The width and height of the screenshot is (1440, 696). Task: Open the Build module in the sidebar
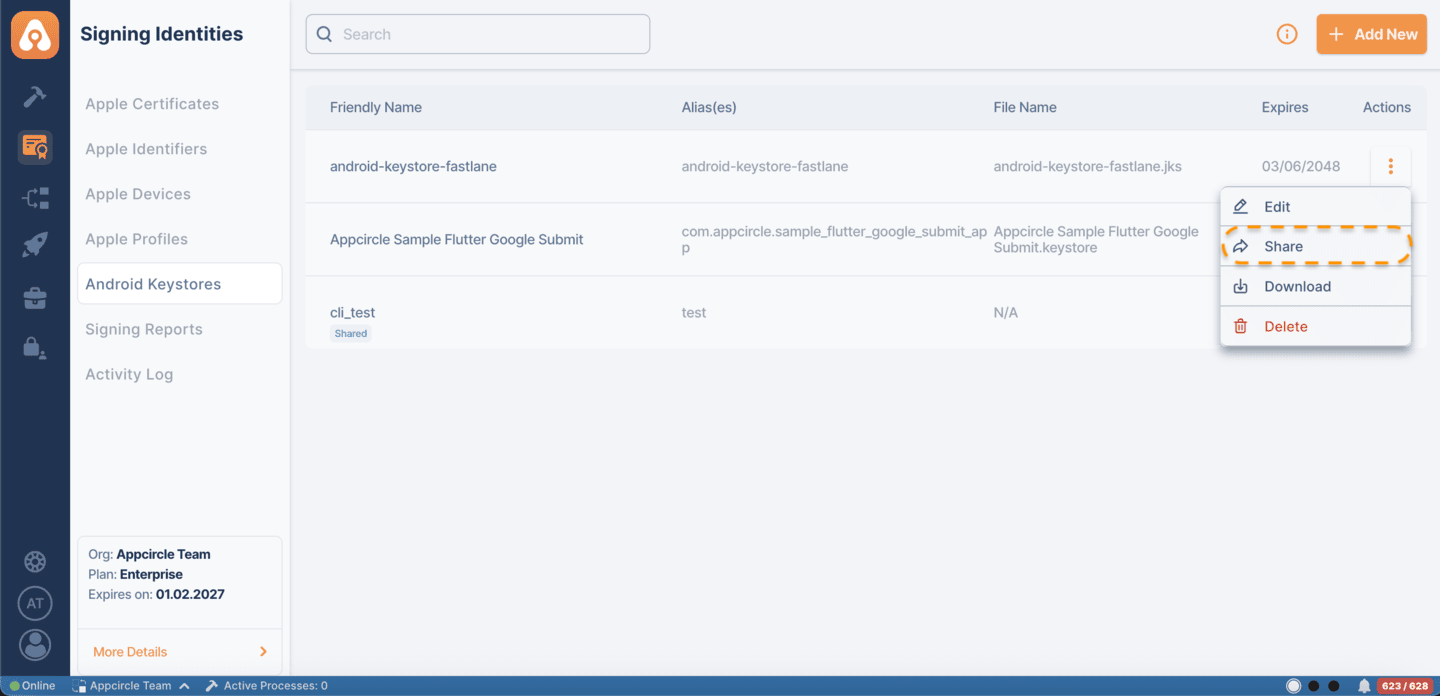pyautogui.click(x=35, y=96)
